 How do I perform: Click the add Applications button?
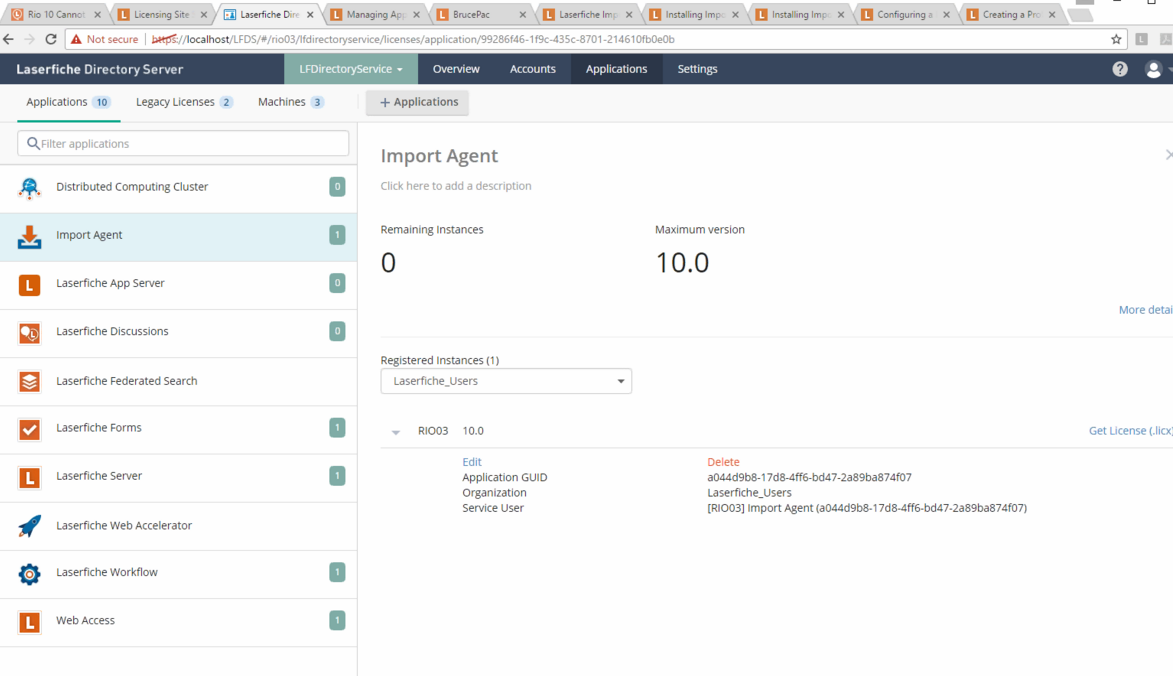[x=417, y=102]
